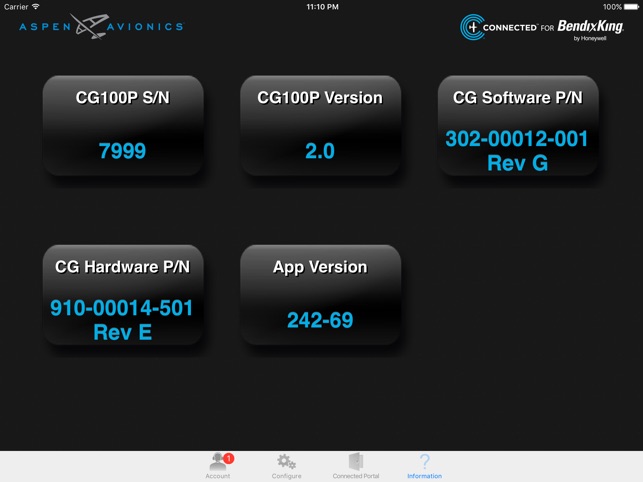This screenshot has height=482, width=643.
Task: Open the Connected Portal tab
Action: pos(356,466)
